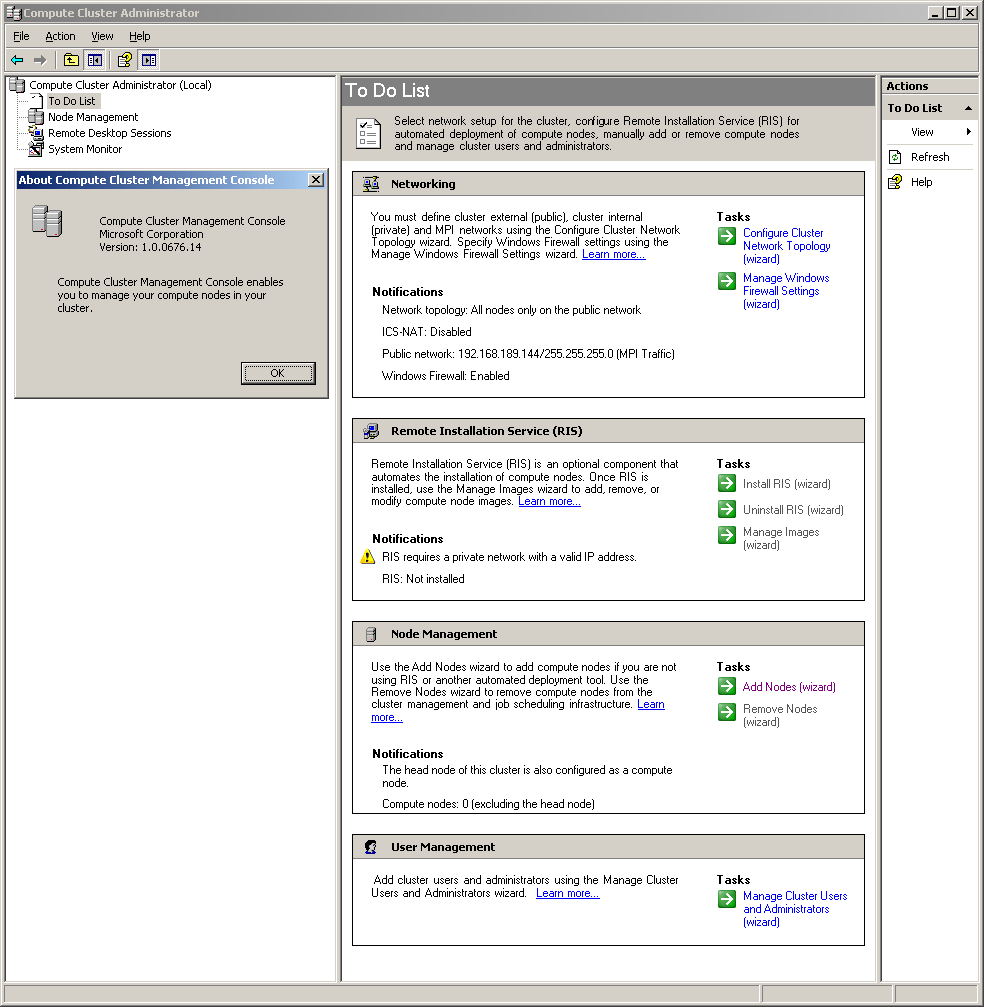Open the Add Nodes wizard link

click(789, 687)
